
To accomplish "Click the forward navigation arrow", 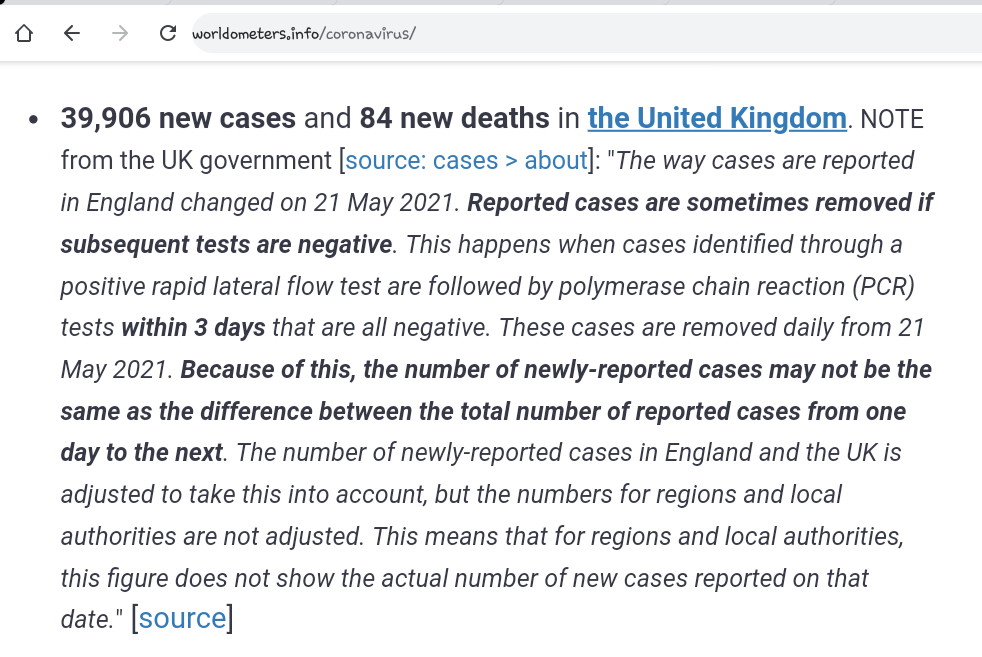I will point(120,34).
